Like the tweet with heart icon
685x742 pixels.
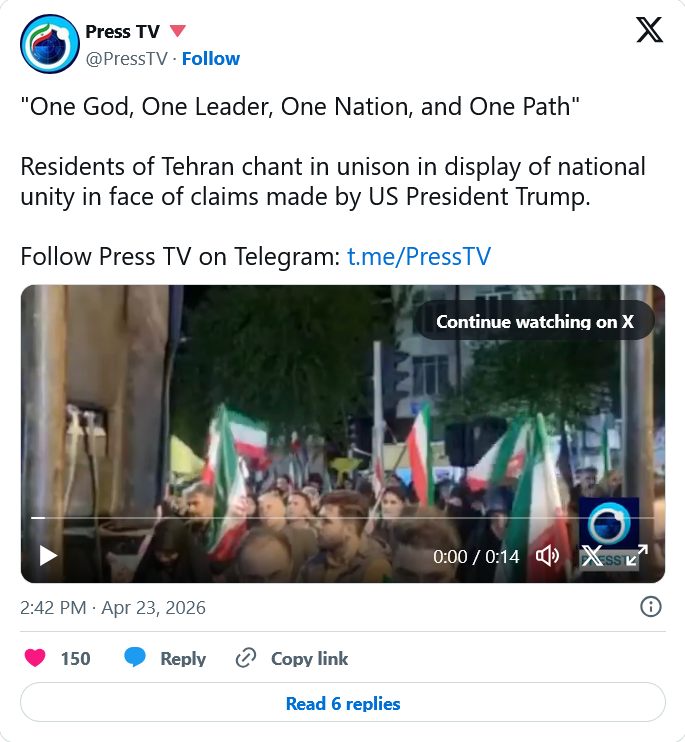35,658
